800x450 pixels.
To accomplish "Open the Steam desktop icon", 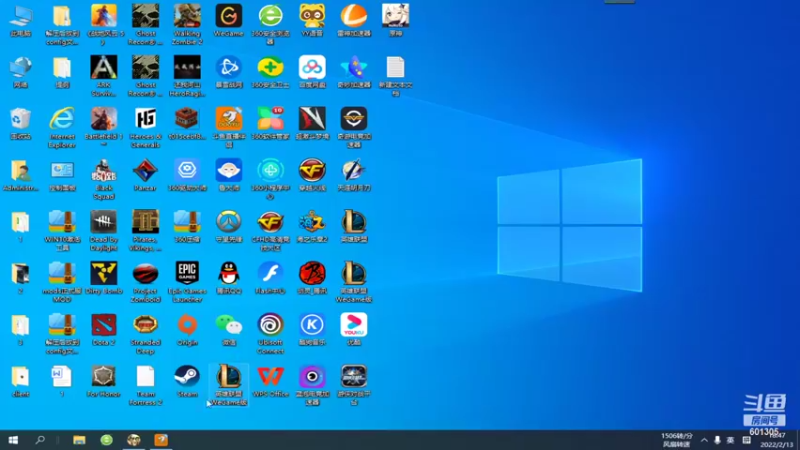I will coord(187,381).
